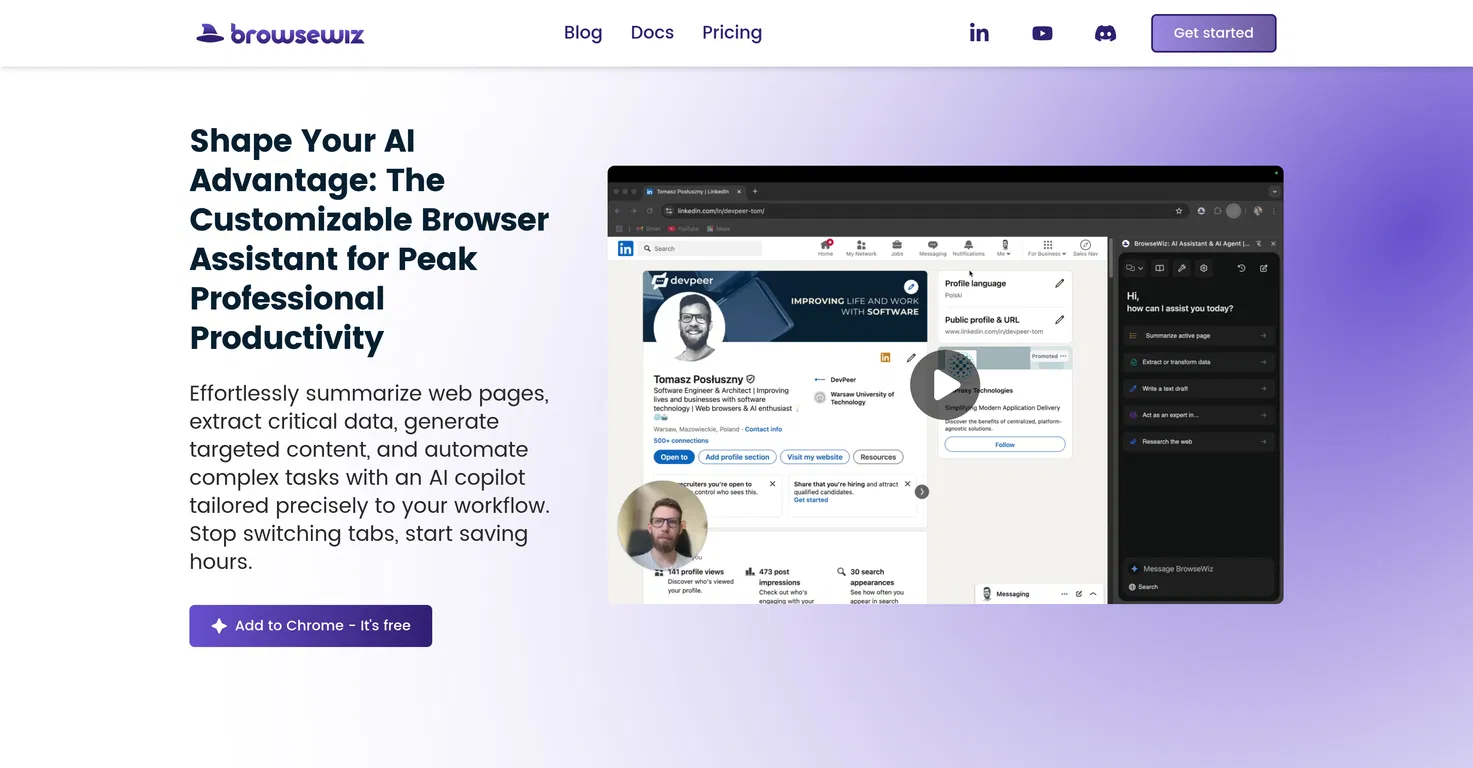This screenshot has height=768, width=1473.
Task: Click the Resources button in video
Action: [x=878, y=457]
